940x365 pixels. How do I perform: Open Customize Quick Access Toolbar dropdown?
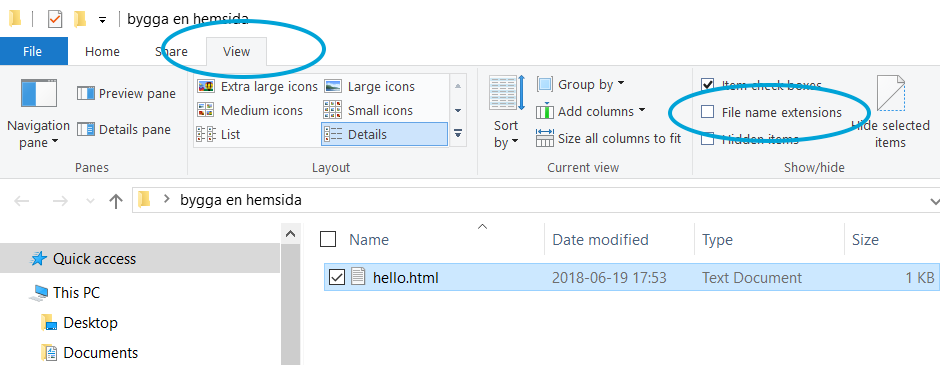pyautogui.click(x=103, y=20)
